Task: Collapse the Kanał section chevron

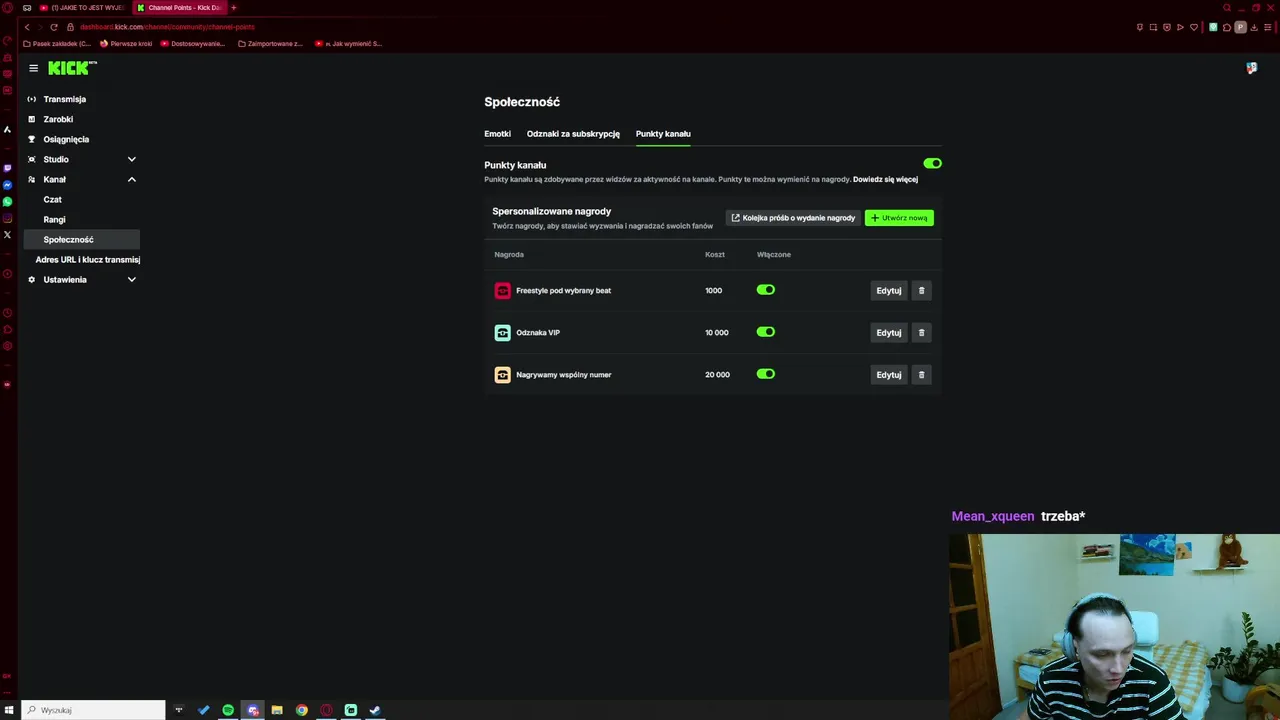Action: [131, 179]
